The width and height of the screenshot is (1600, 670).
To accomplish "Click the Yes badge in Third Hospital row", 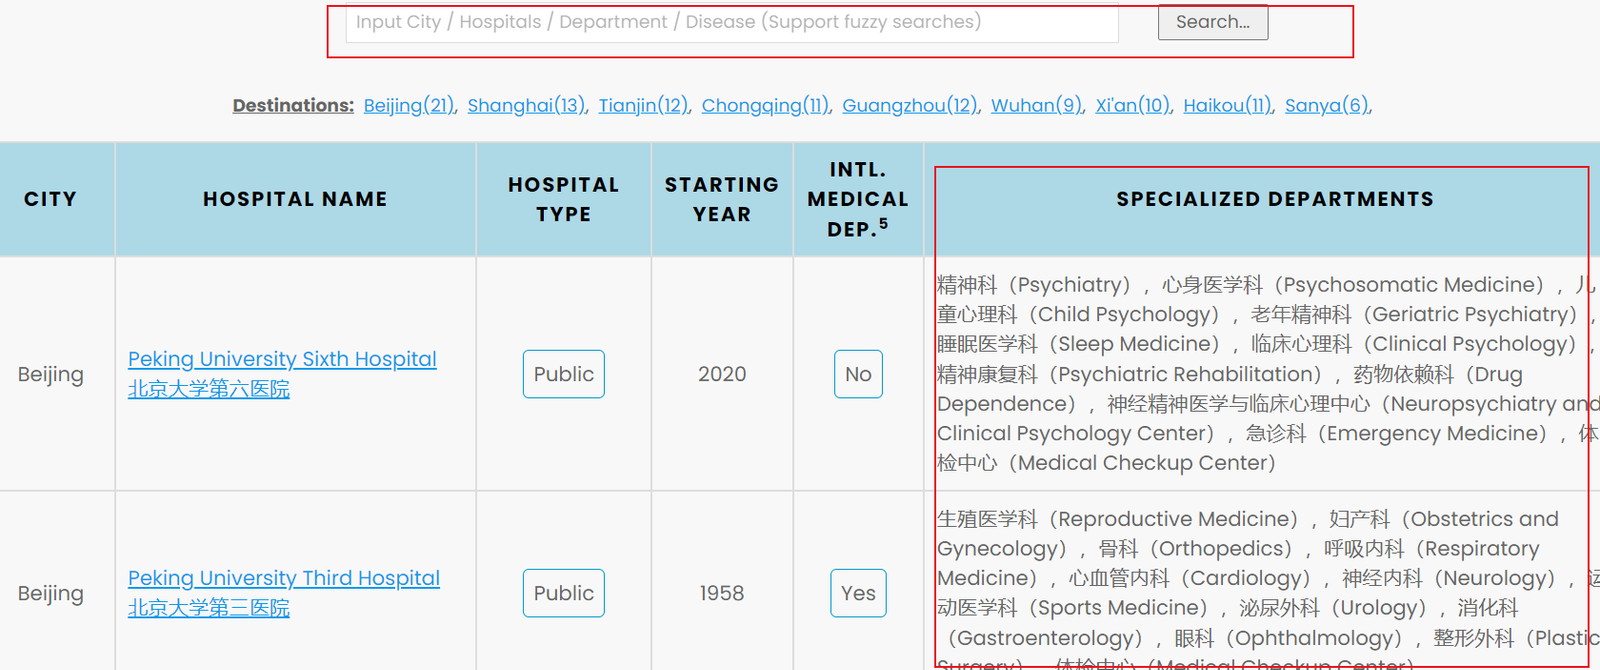I will click(x=858, y=593).
